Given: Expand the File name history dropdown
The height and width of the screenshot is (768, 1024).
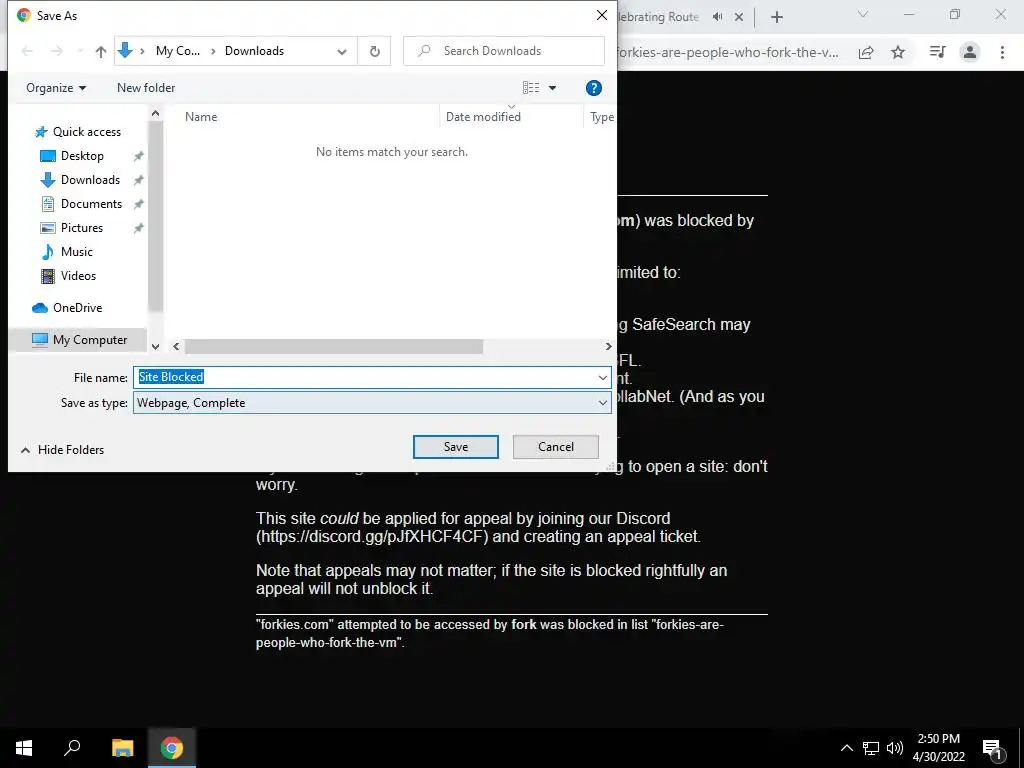Looking at the screenshot, I should (x=602, y=377).
